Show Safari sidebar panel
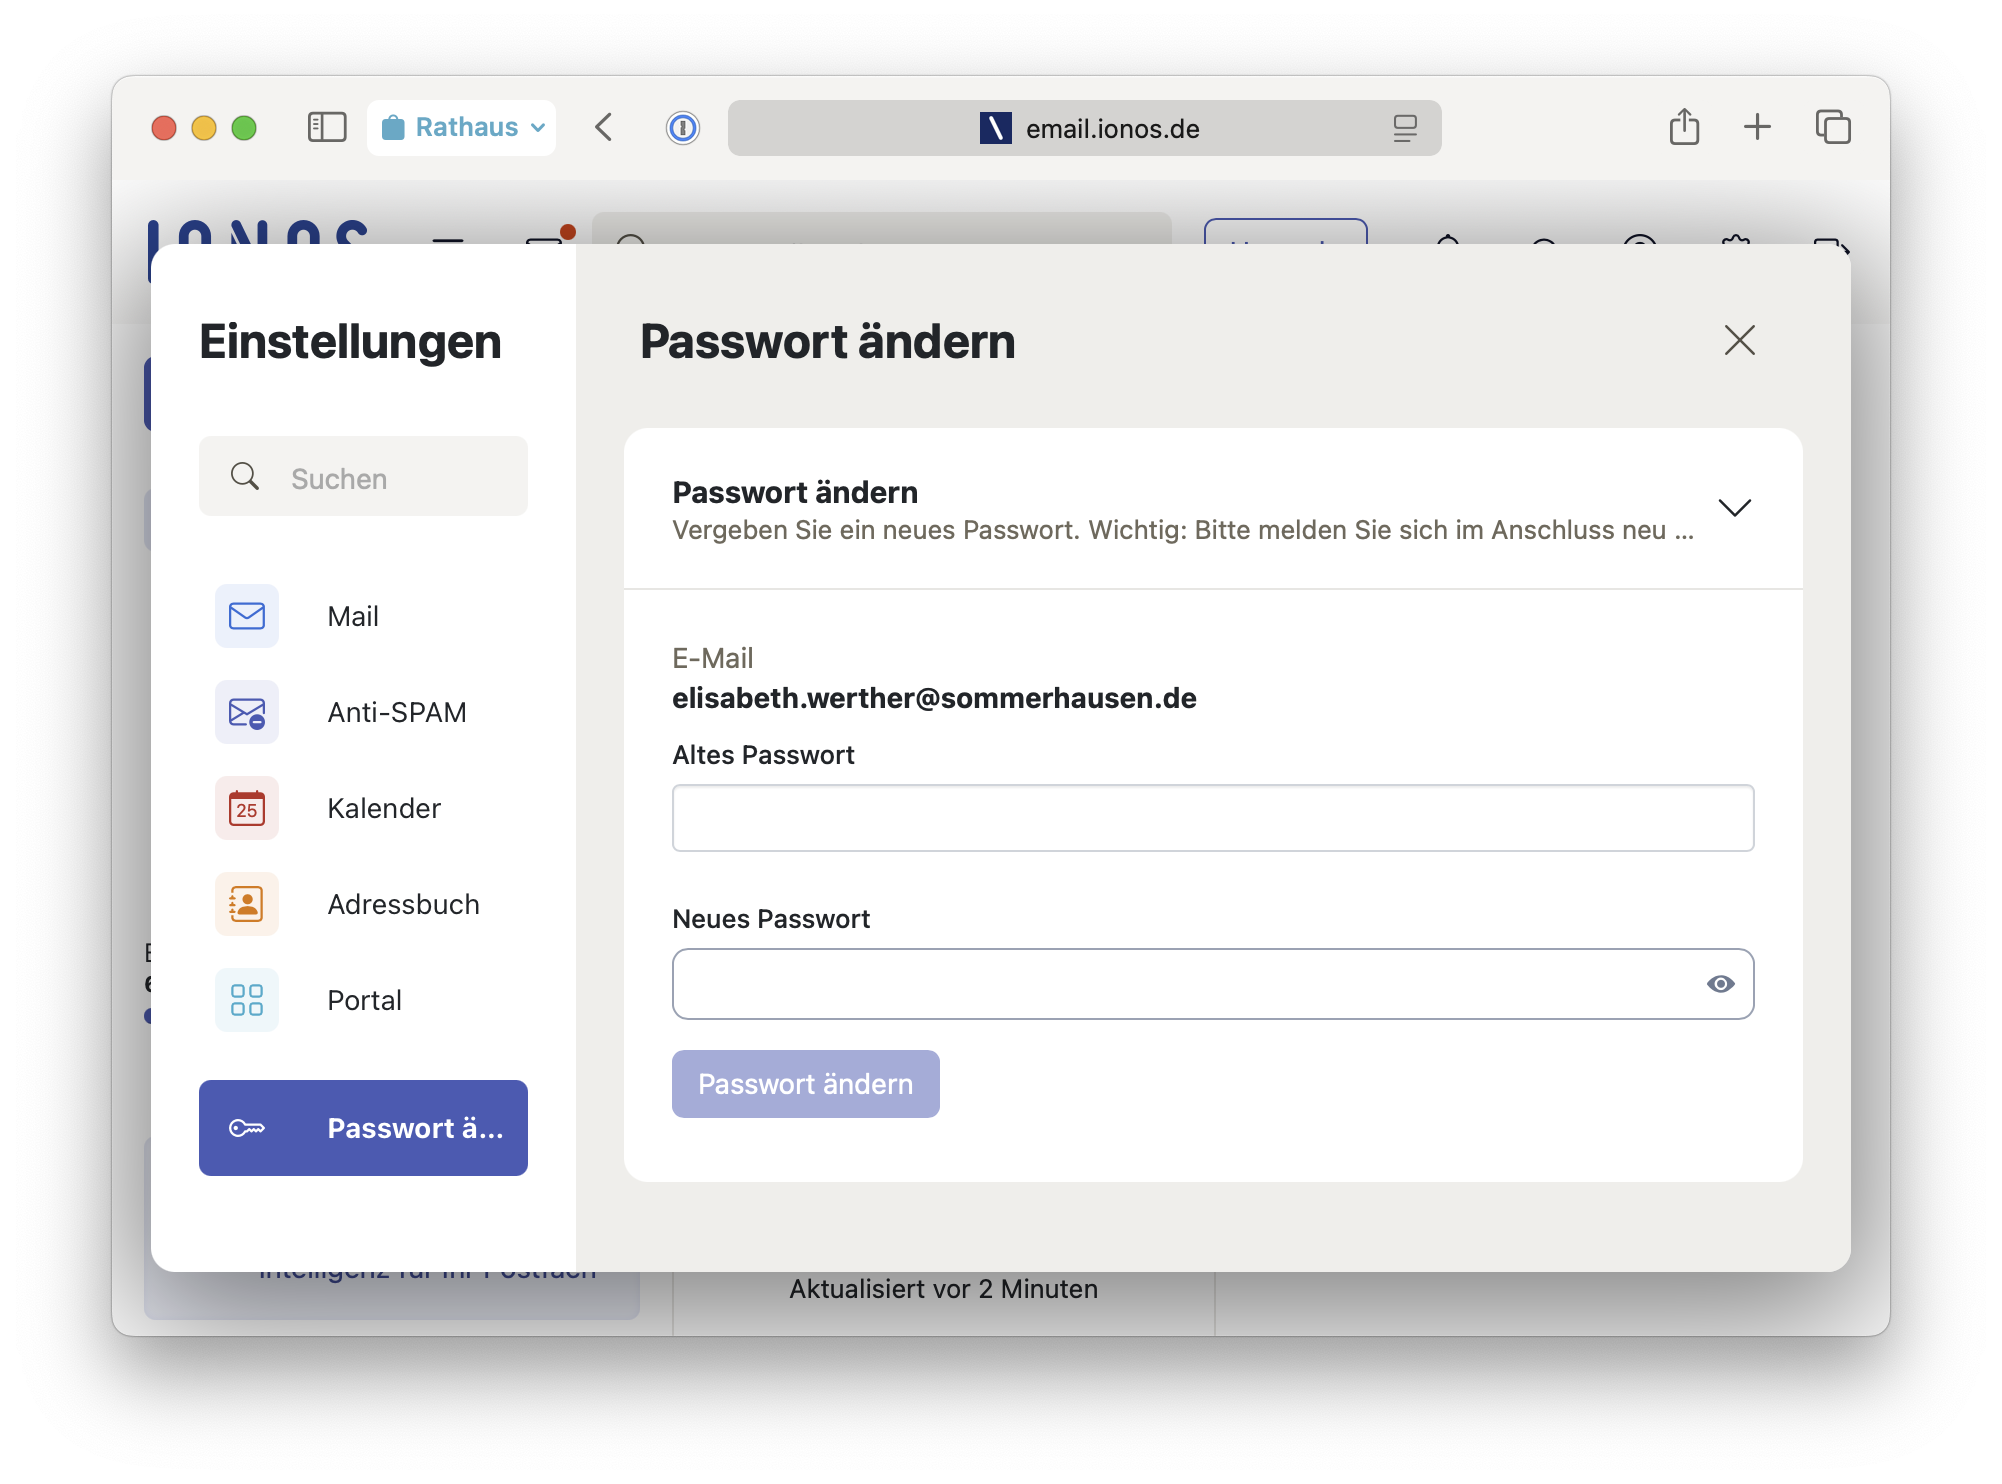The width and height of the screenshot is (2002, 1484). click(x=327, y=127)
